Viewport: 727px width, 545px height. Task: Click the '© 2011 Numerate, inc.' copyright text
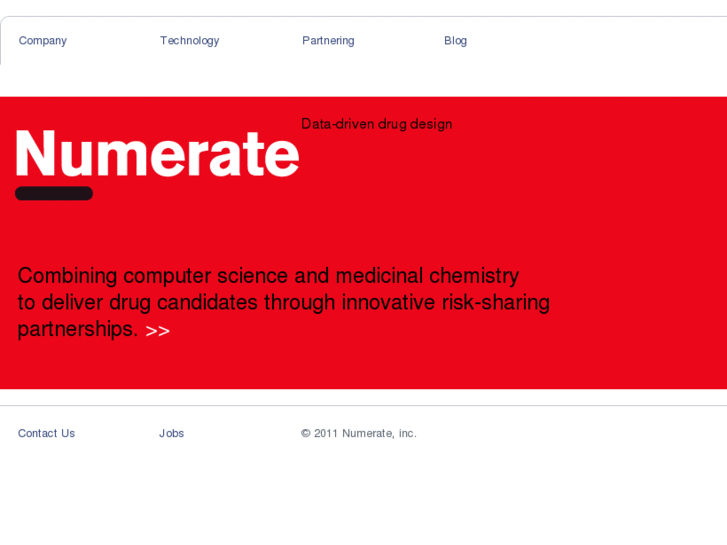point(359,433)
